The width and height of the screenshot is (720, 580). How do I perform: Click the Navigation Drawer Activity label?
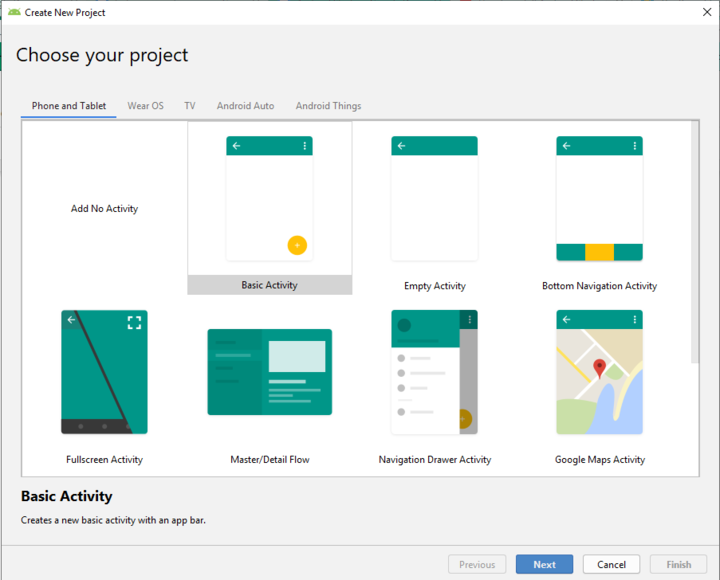pyautogui.click(x=434, y=459)
